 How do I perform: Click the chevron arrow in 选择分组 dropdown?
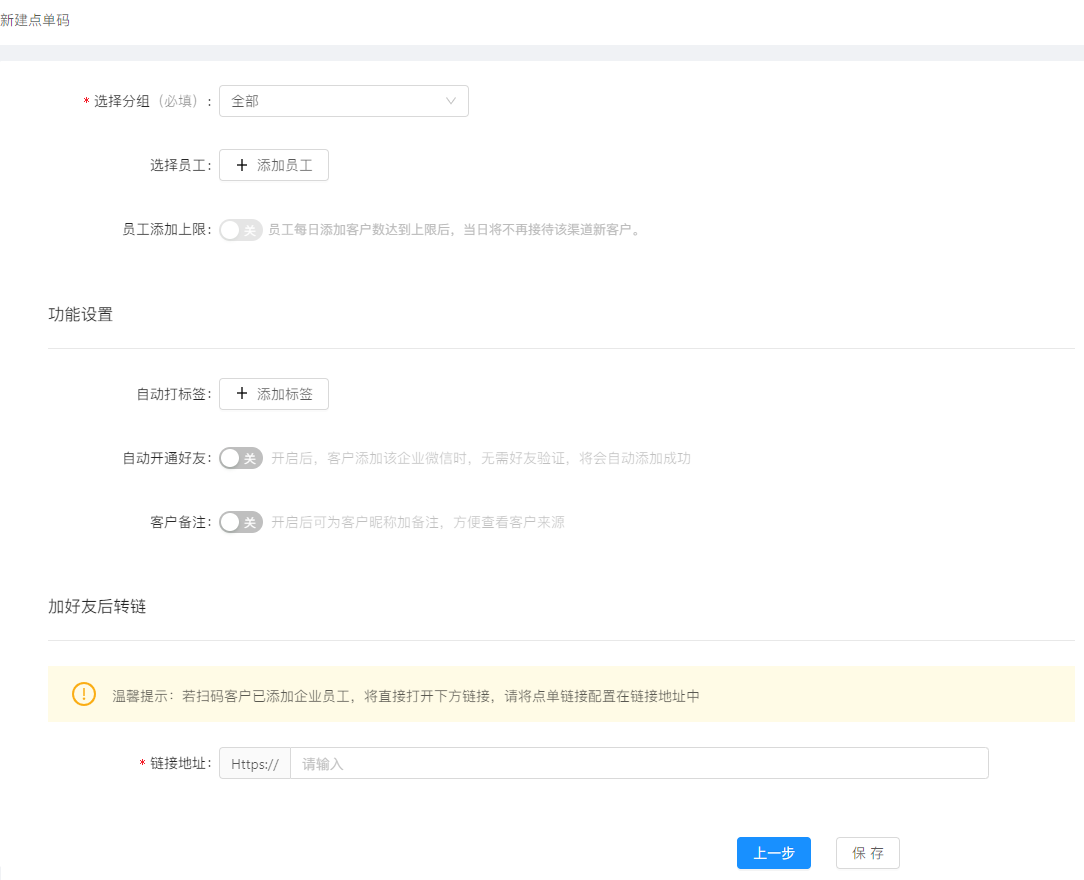coord(451,101)
